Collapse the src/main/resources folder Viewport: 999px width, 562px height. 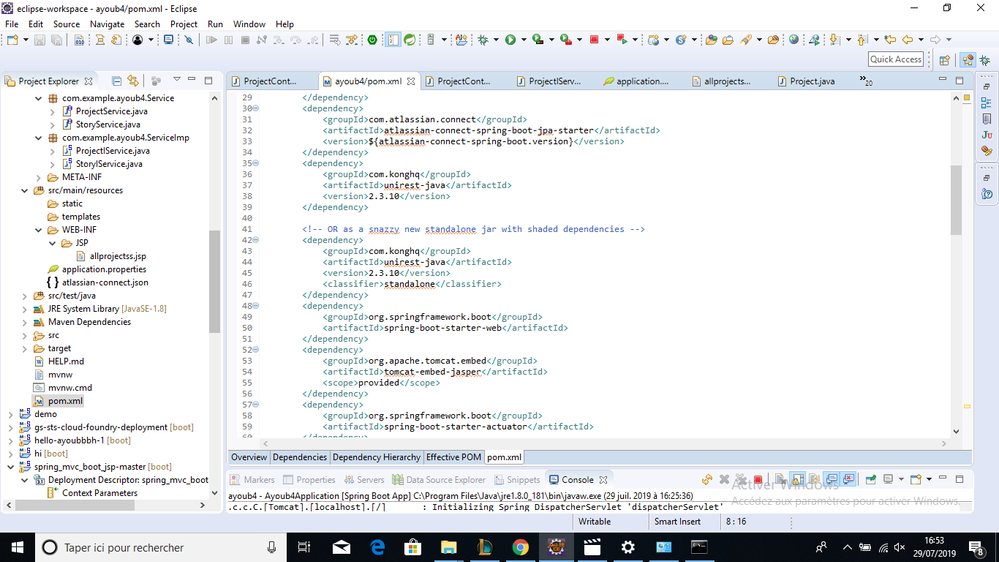(x=25, y=190)
